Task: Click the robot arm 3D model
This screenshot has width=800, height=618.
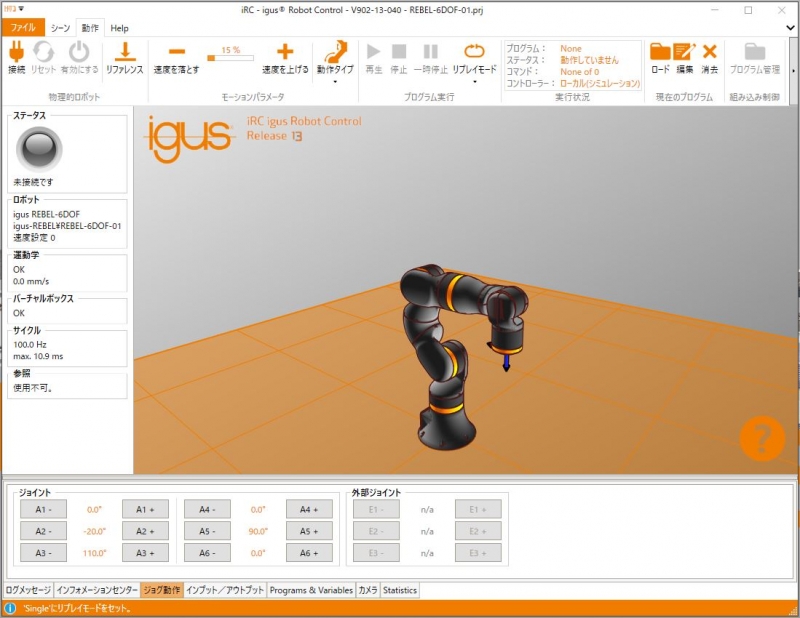Action: click(x=462, y=357)
